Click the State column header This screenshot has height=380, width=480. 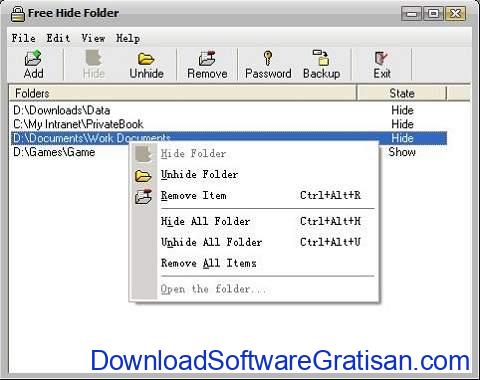tap(402, 93)
